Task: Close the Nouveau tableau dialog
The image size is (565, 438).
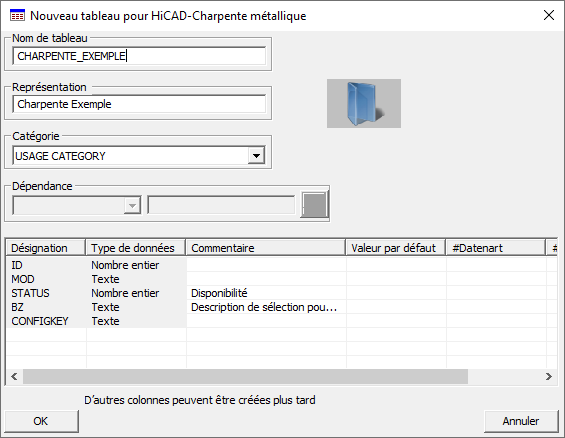Action: 549,15
